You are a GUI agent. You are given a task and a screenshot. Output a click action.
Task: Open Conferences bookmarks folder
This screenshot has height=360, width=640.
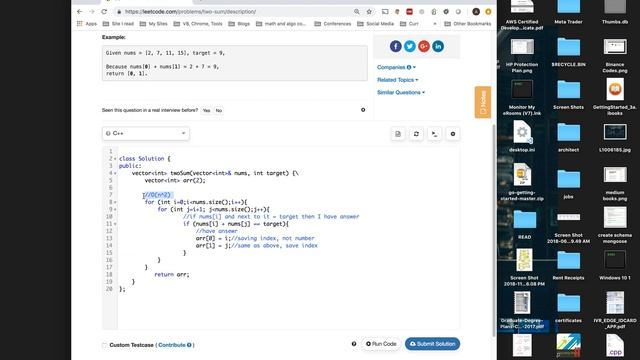333,24
